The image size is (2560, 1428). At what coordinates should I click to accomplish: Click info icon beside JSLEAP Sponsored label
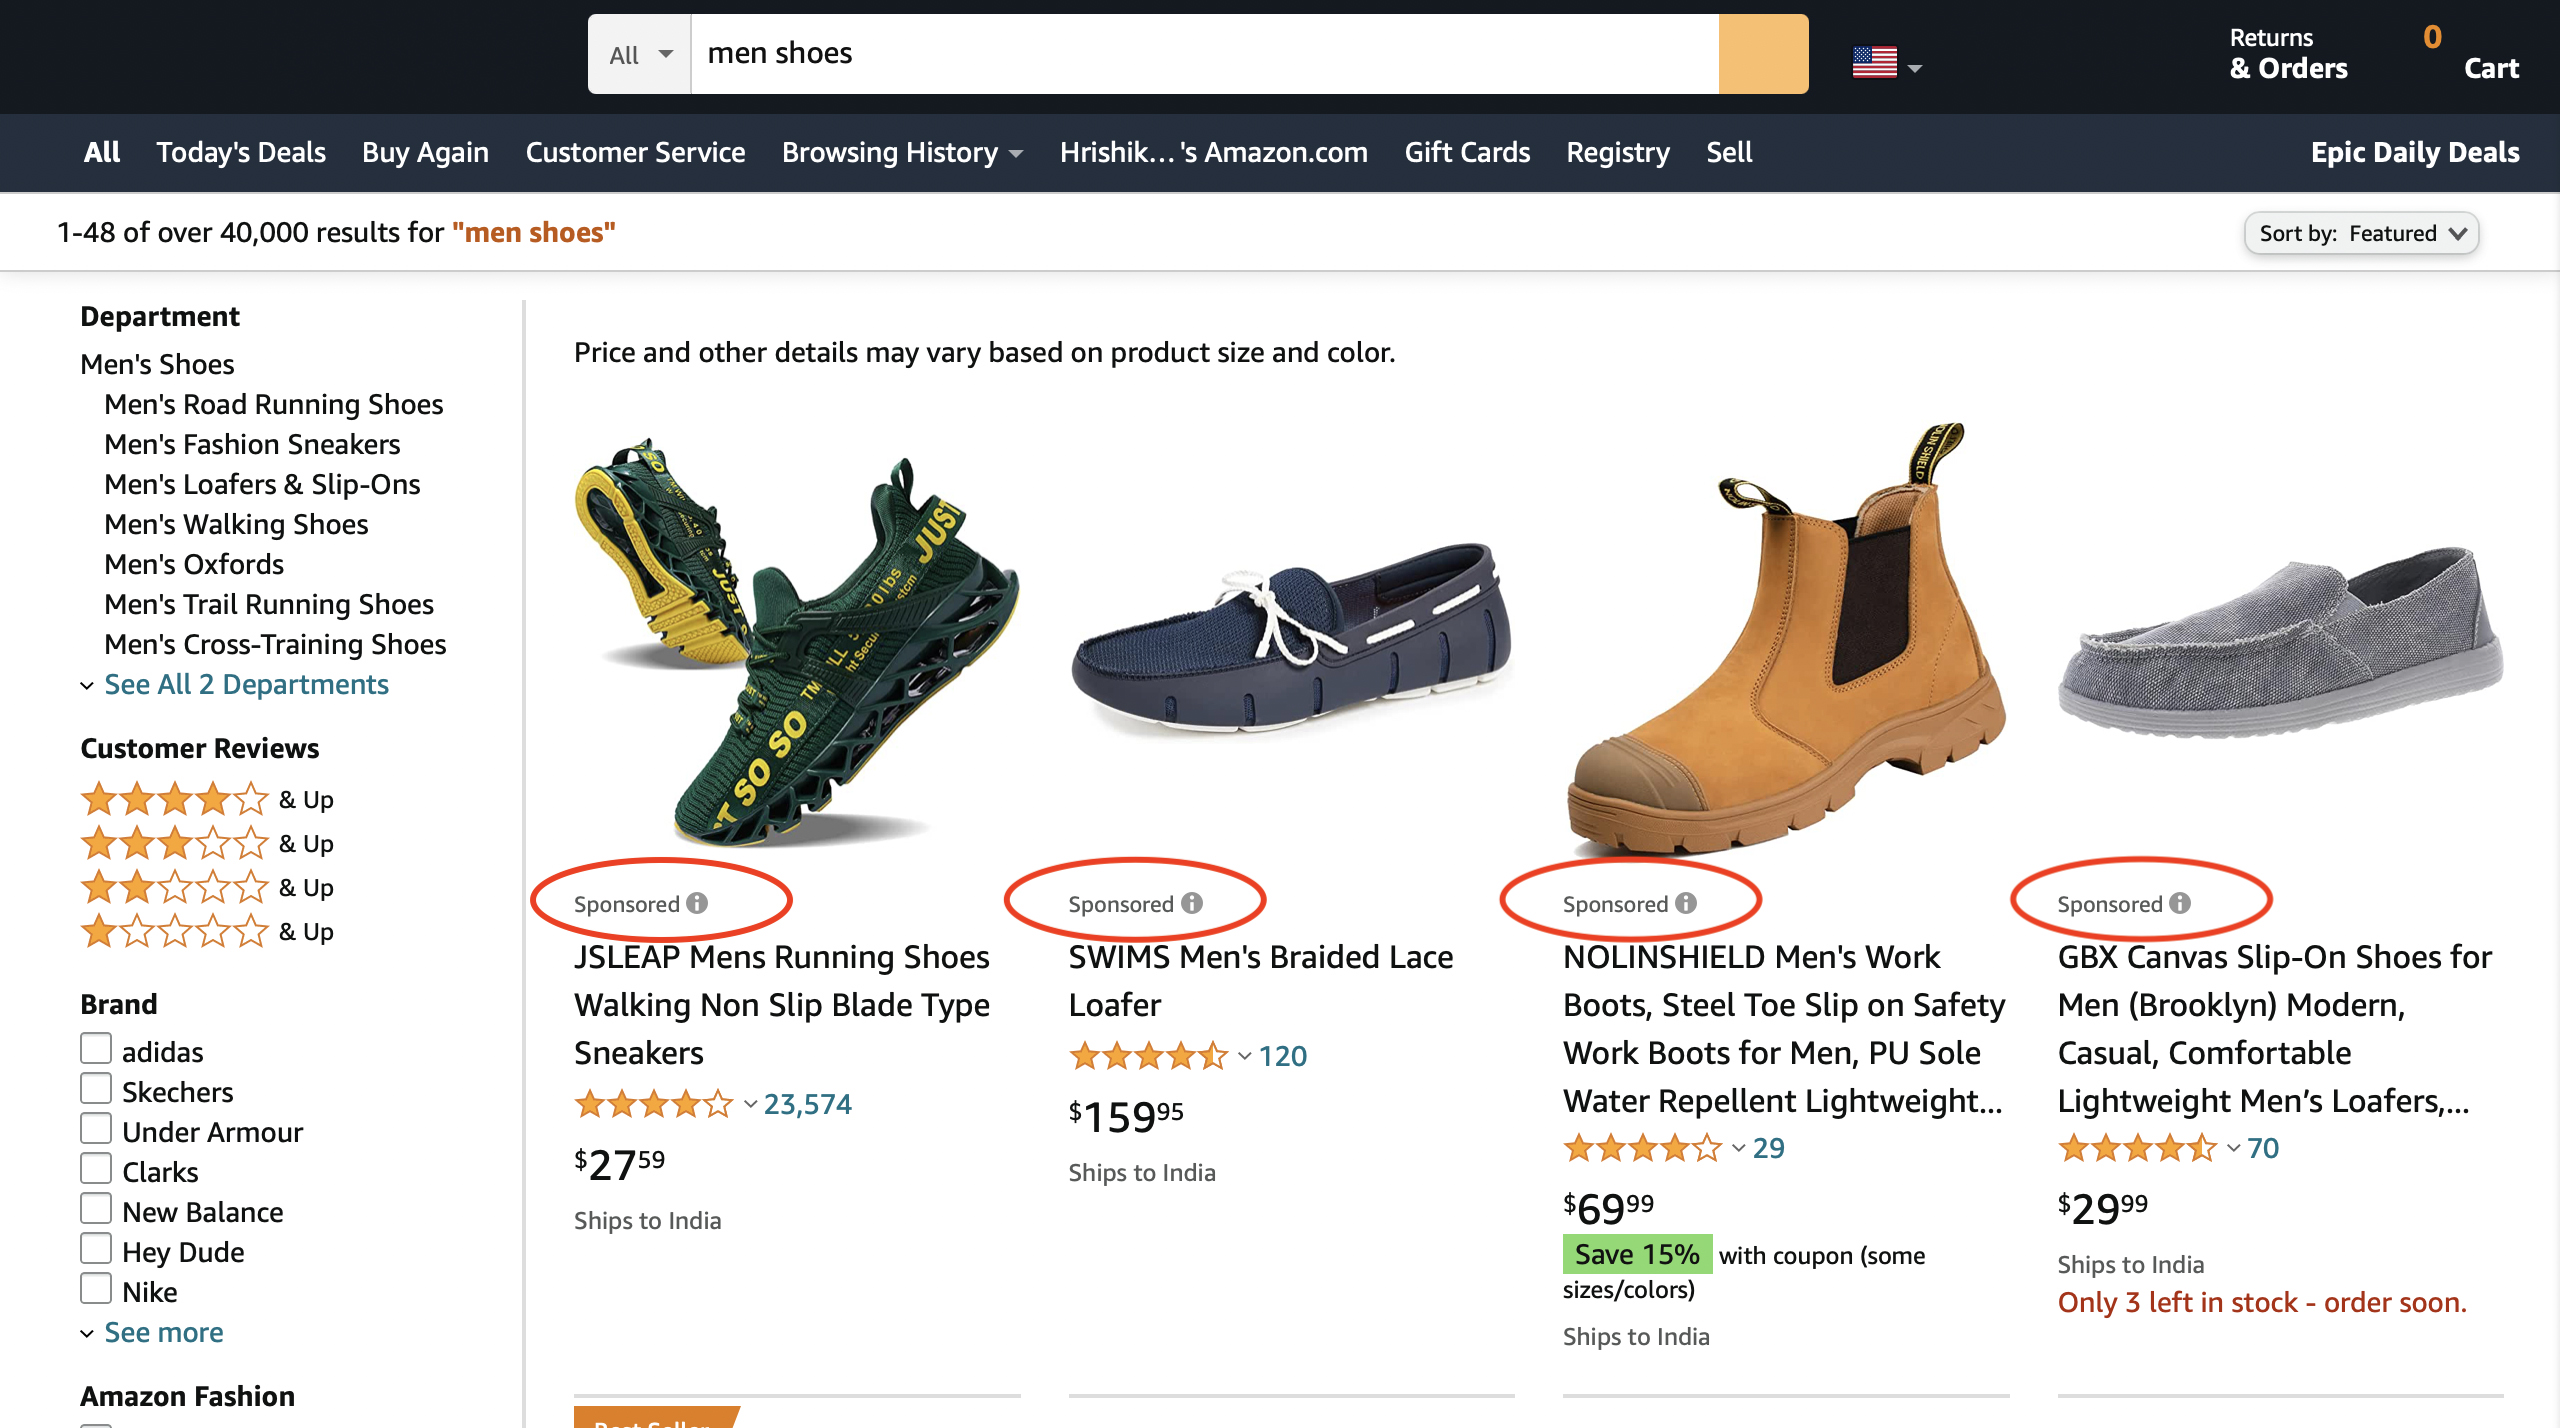click(697, 903)
